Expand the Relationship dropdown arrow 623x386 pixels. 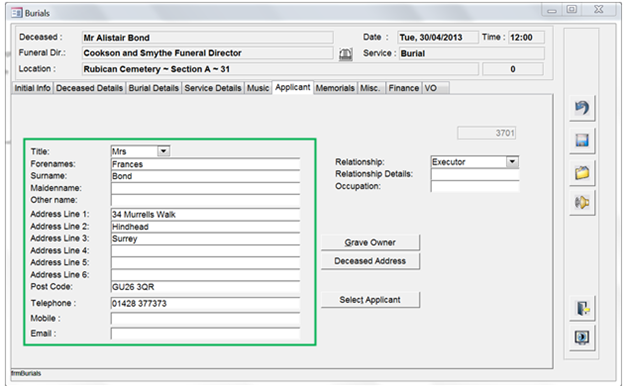click(512, 162)
